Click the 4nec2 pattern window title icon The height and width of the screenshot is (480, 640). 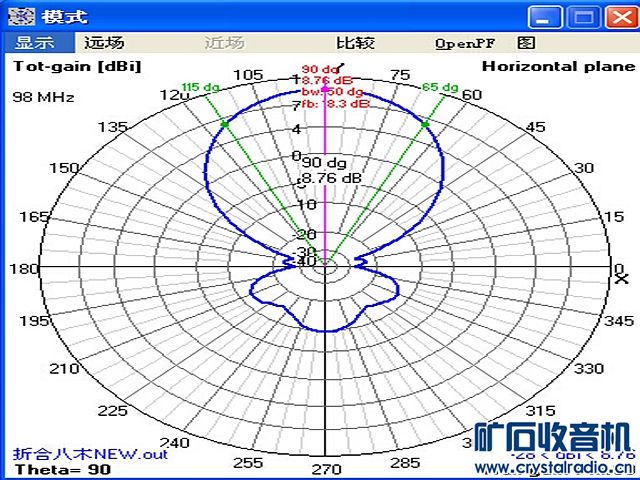[22, 17]
